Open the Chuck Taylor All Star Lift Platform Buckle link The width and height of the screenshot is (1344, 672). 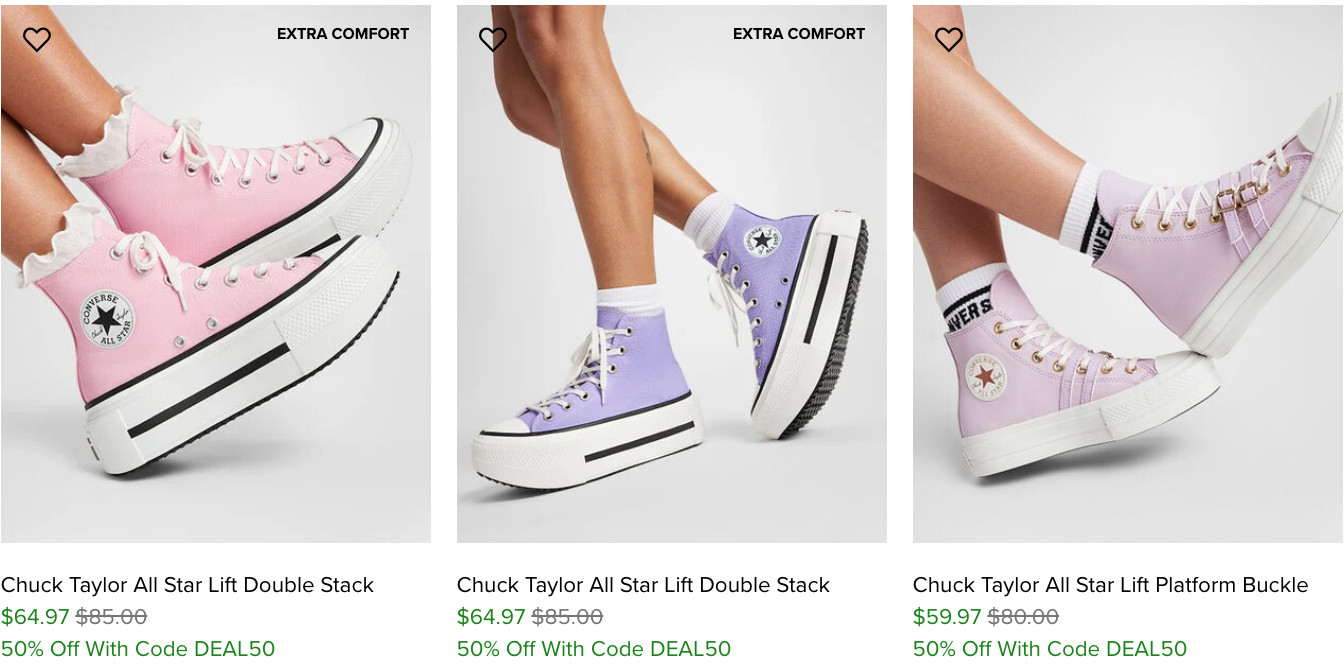tap(1110, 585)
